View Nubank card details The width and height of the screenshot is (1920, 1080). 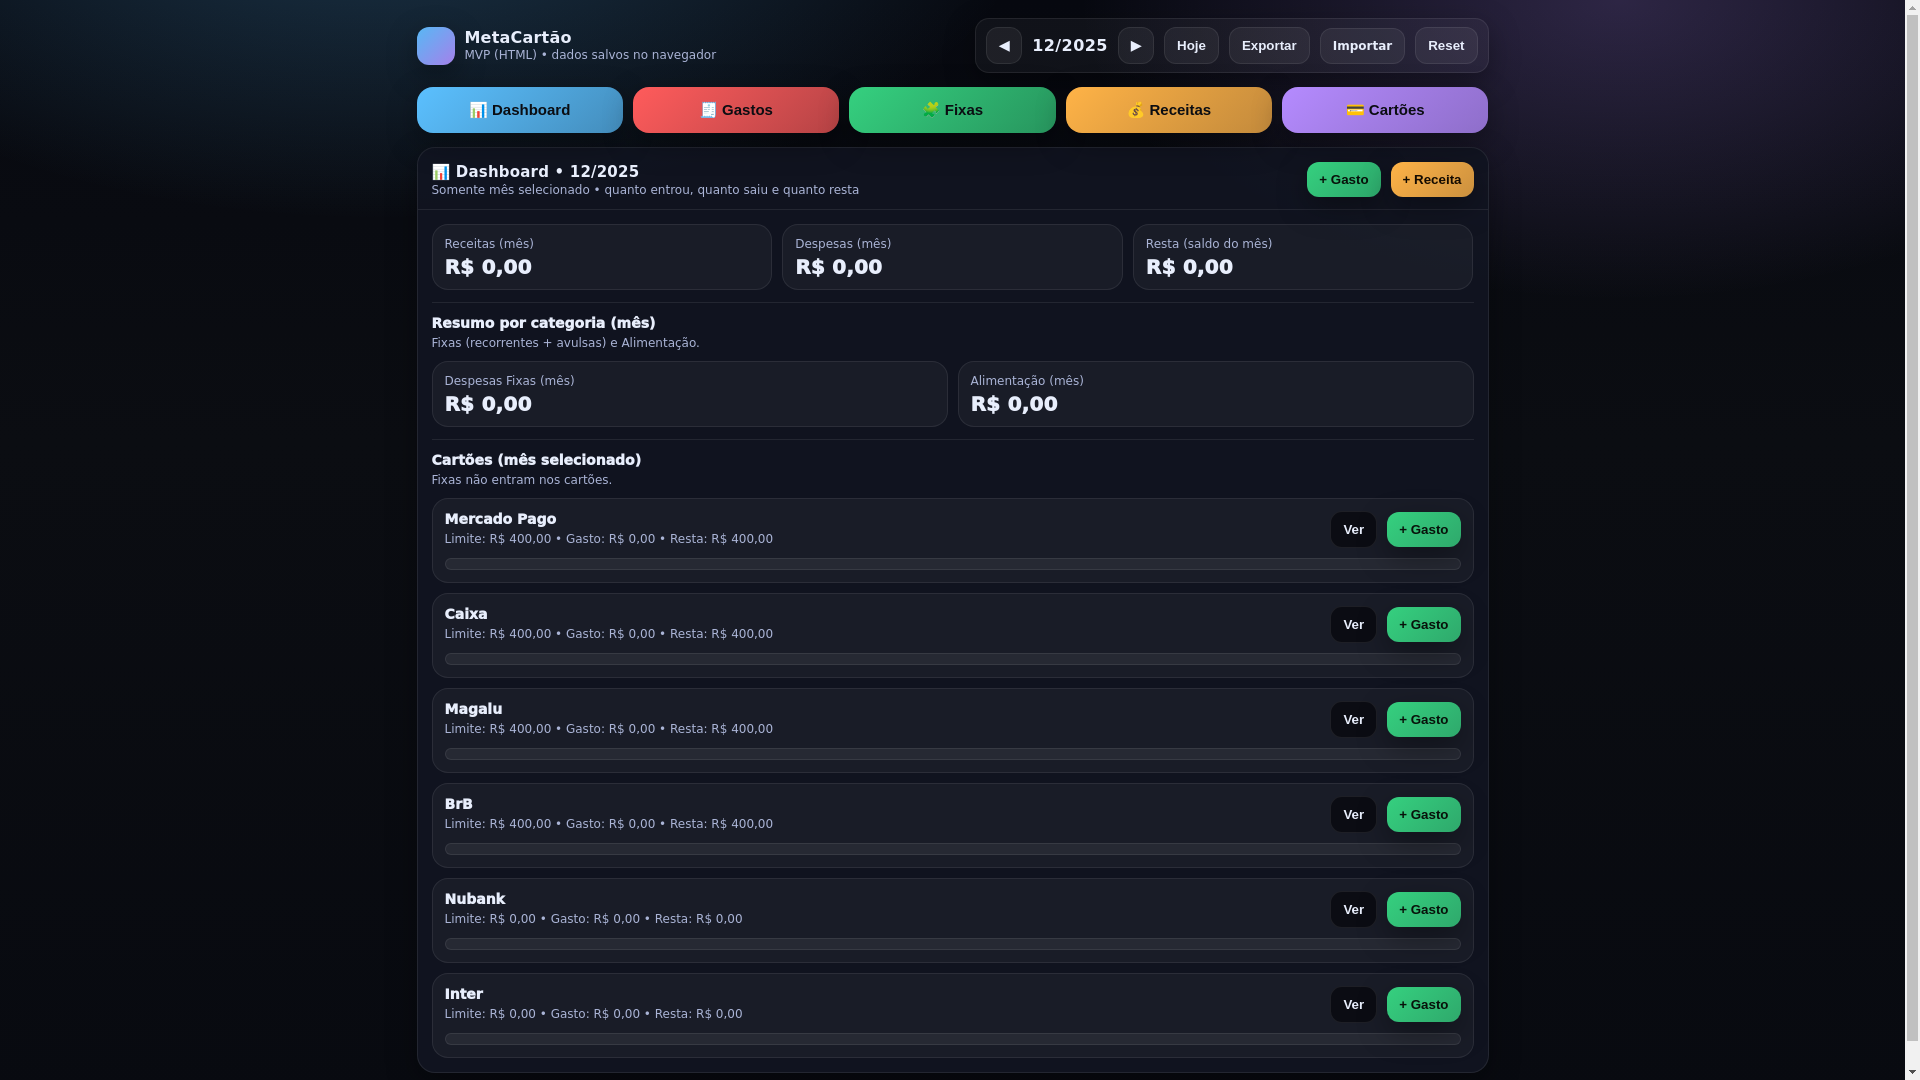[x=1353, y=910]
